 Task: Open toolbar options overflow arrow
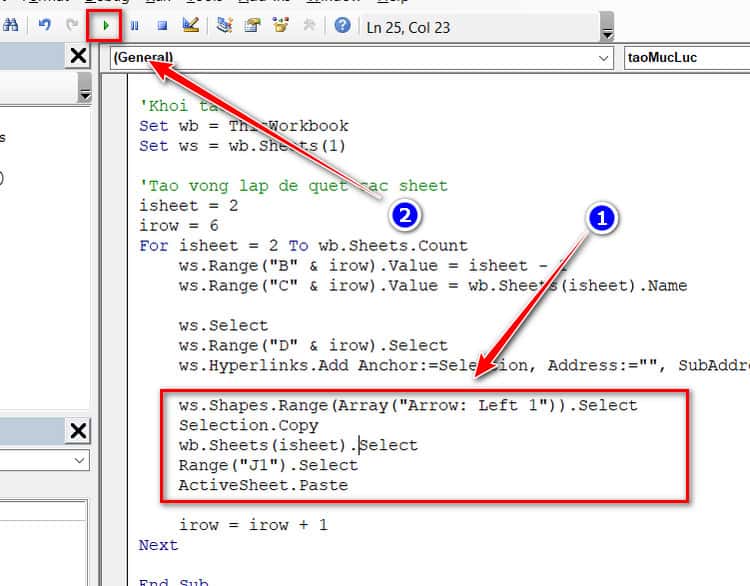[607, 27]
